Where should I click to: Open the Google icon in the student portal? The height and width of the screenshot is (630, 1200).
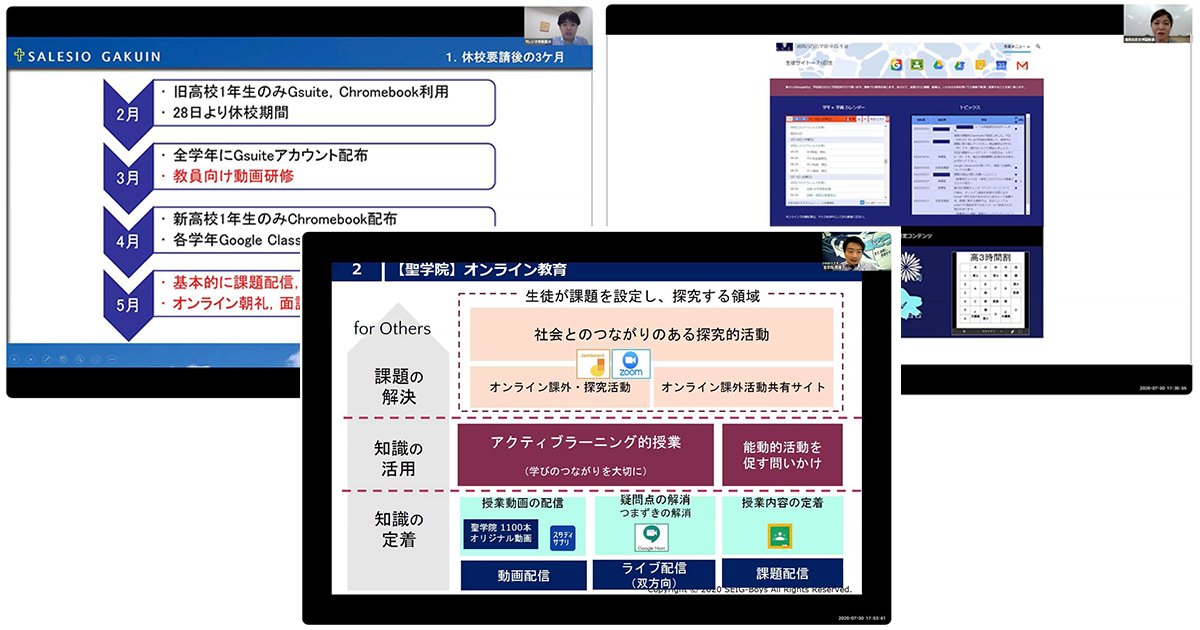tap(896, 65)
